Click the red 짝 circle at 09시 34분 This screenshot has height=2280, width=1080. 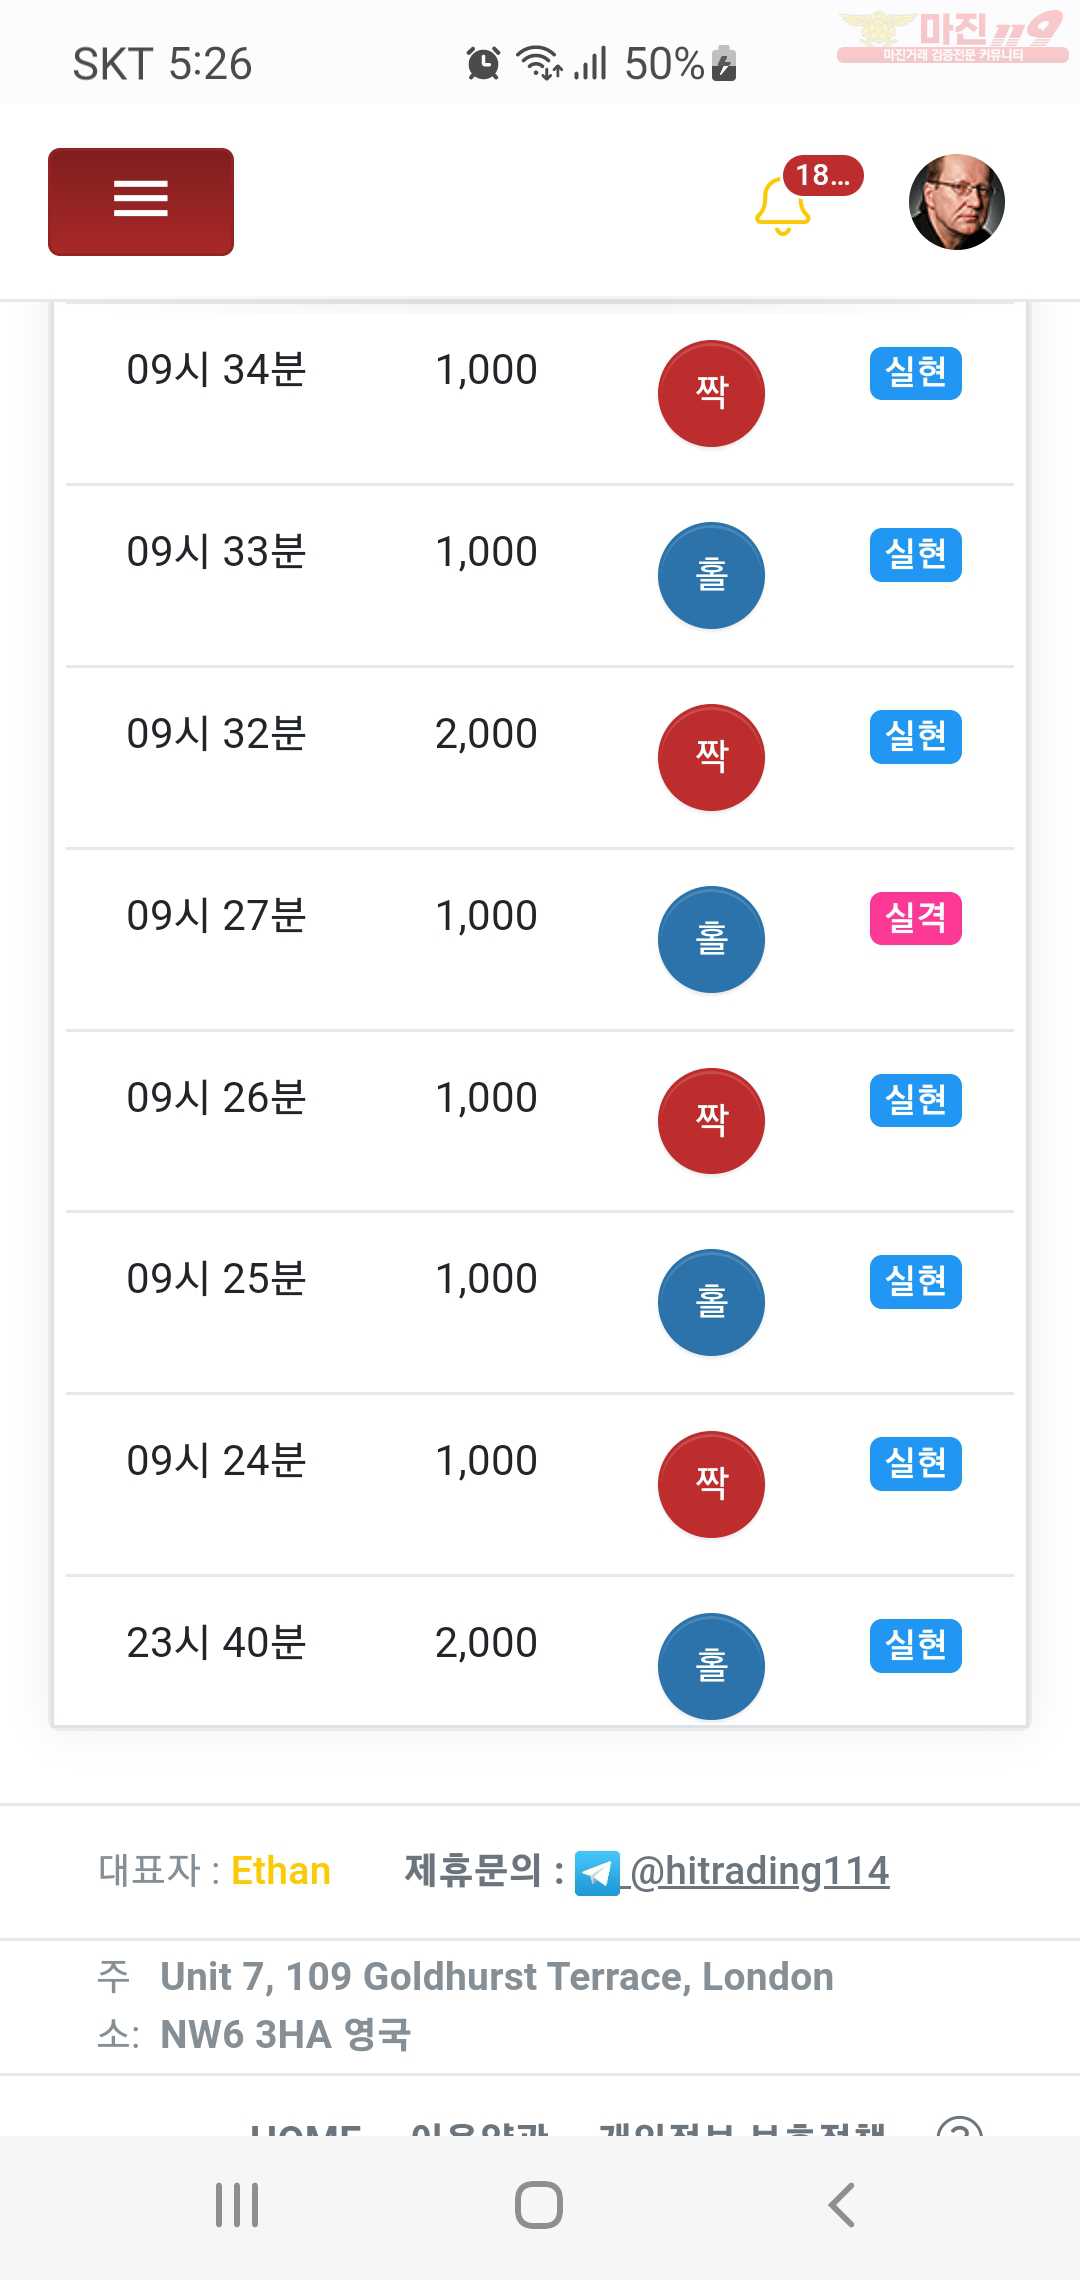711,393
